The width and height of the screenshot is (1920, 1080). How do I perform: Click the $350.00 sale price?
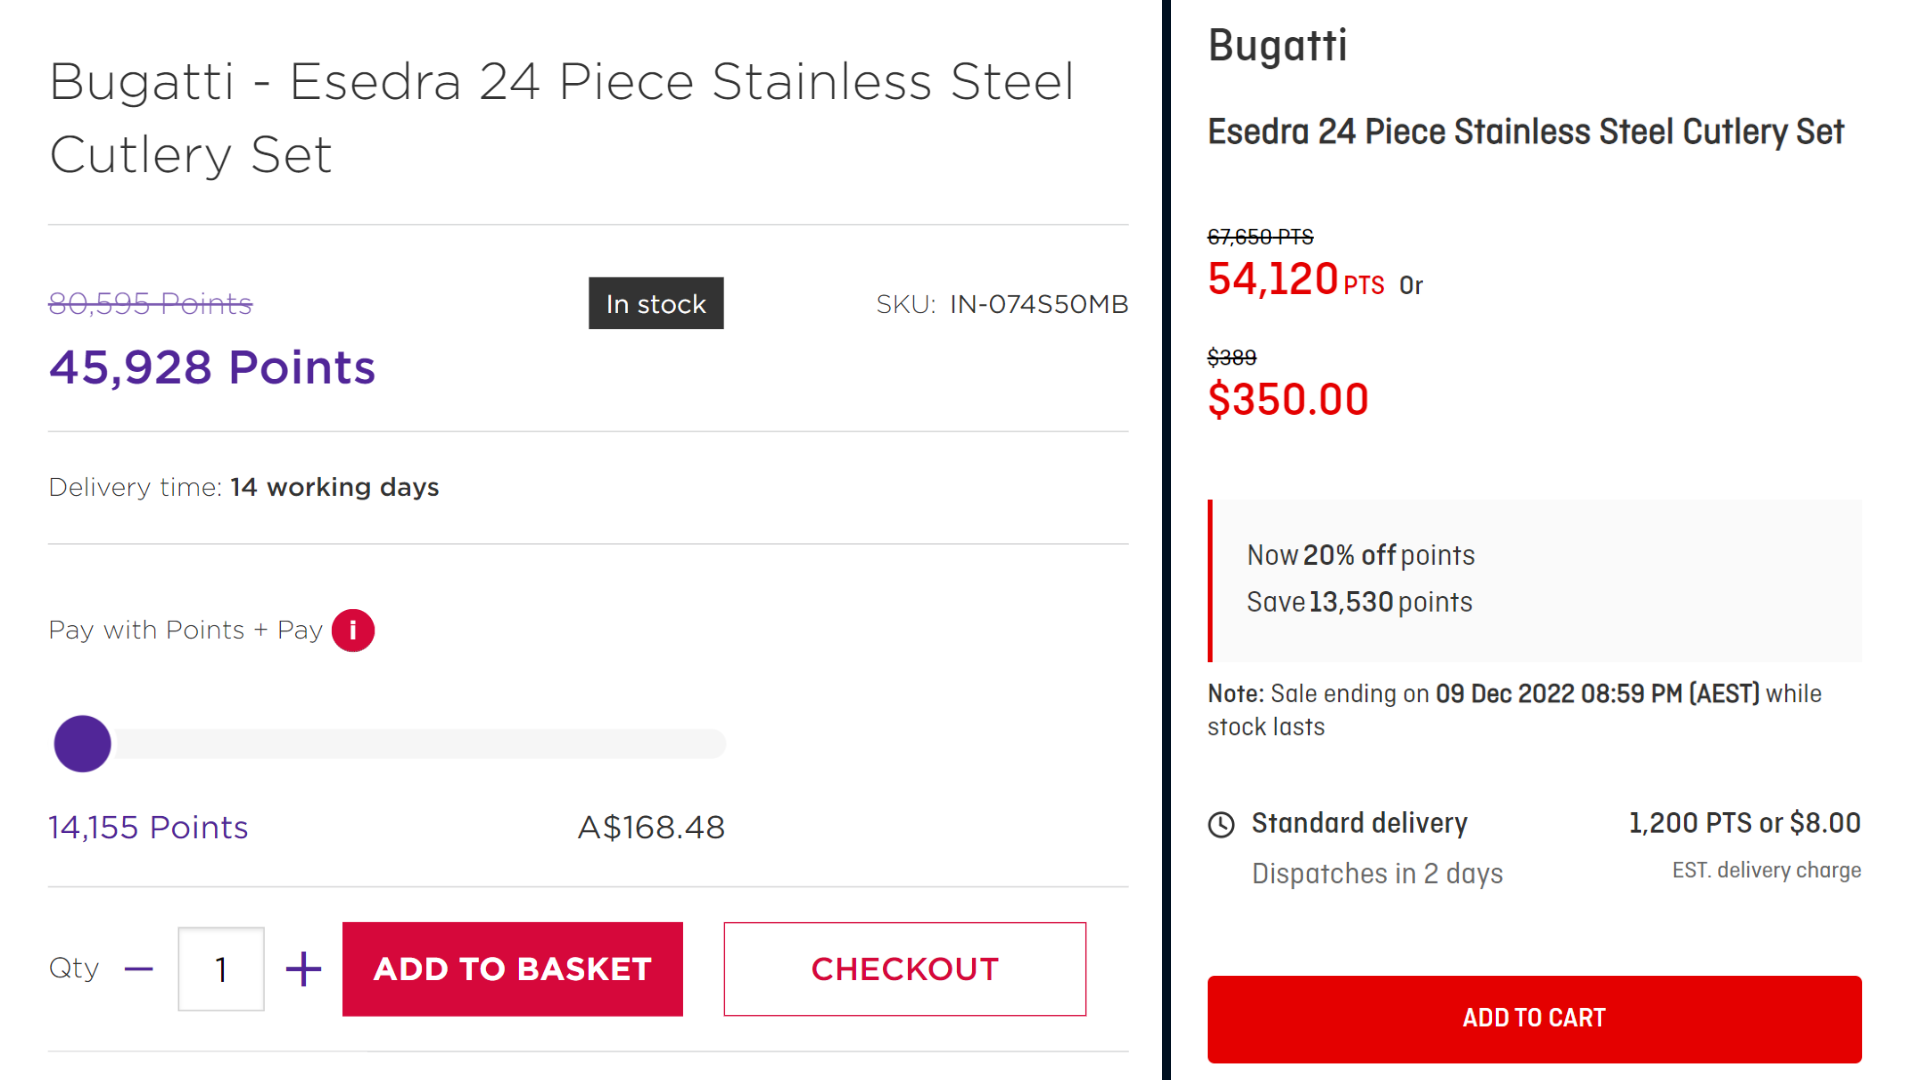pyautogui.click(x=1288, y=400)
